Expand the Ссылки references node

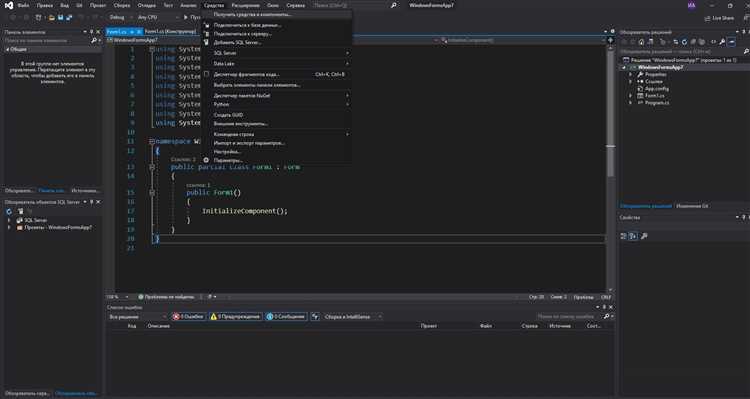pos(630,81)
